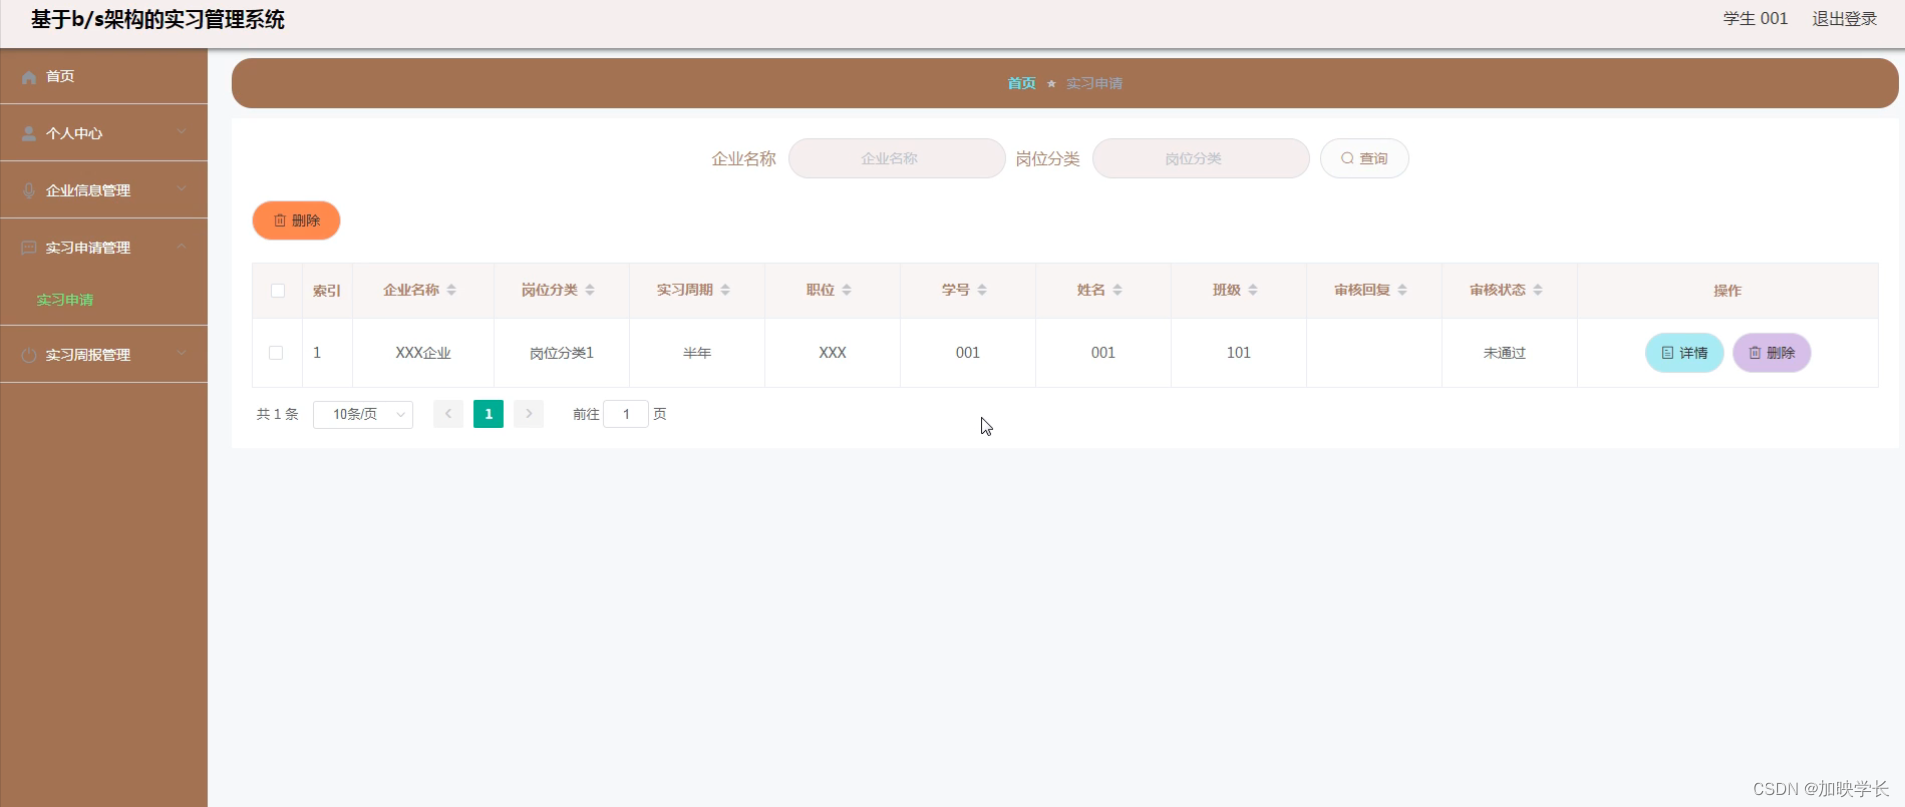Viewport: 1905px width, 807px height.
Task: Click the sort arrows on 实习周期 column
Action: tap(725, 290)
